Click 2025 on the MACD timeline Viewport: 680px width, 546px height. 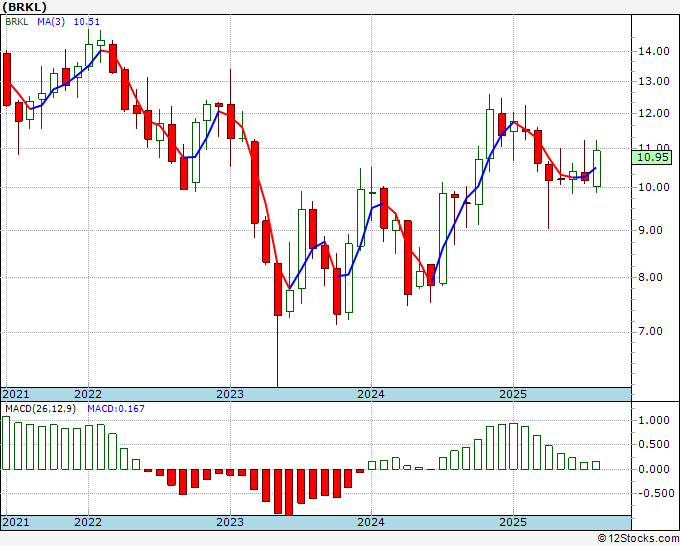513,522
